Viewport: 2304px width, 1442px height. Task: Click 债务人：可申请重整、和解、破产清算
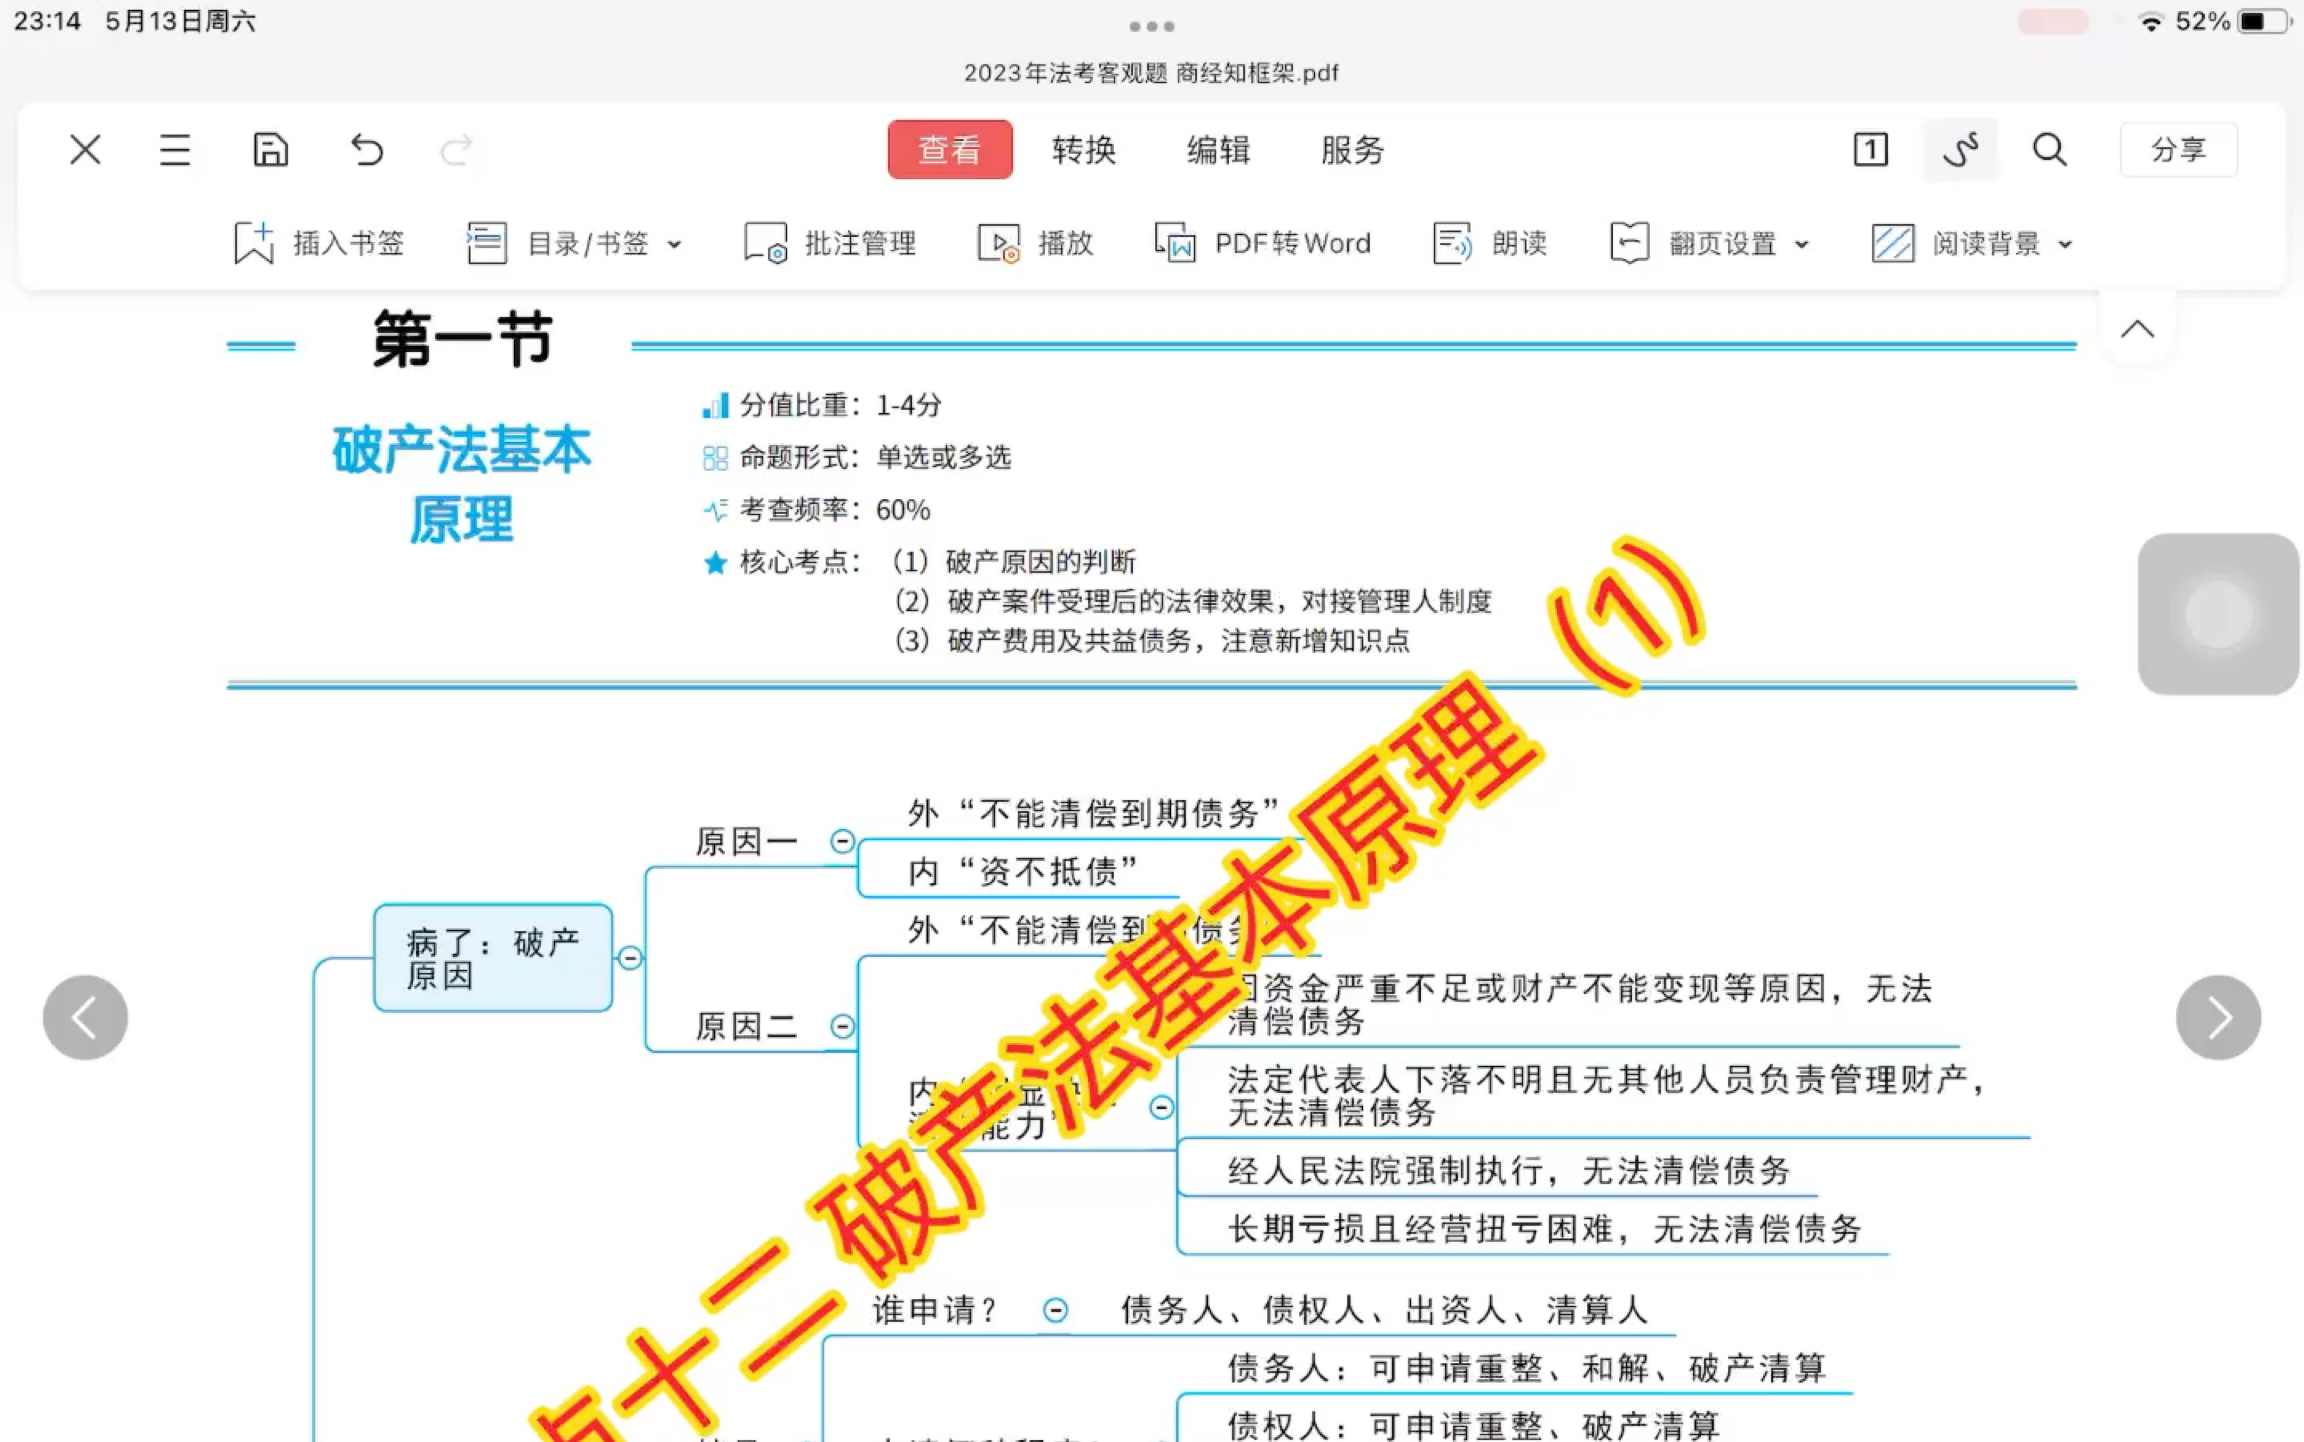point(1527,1368)
